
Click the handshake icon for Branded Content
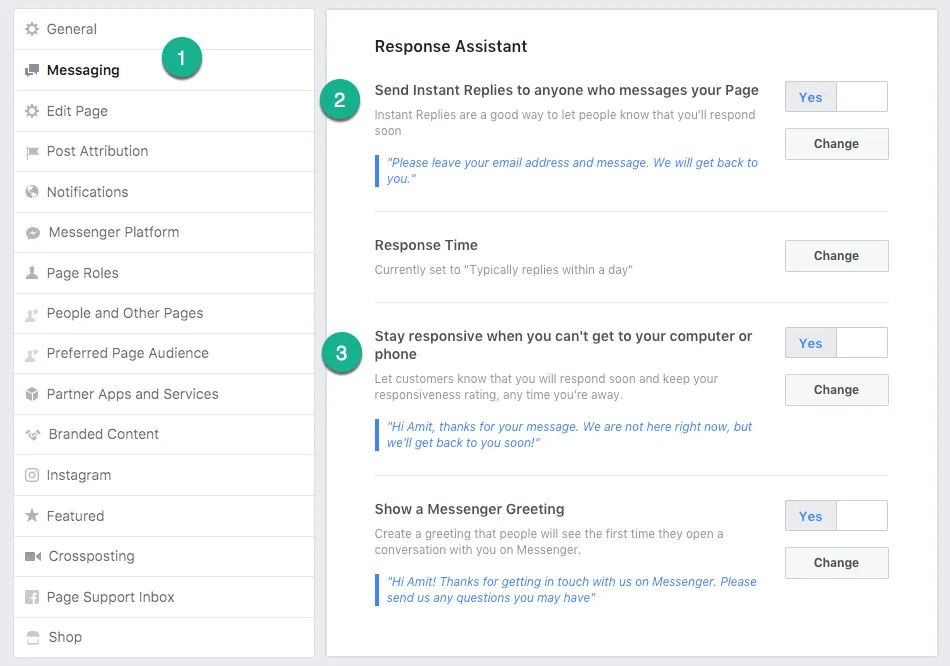click(x=32, y=435)
